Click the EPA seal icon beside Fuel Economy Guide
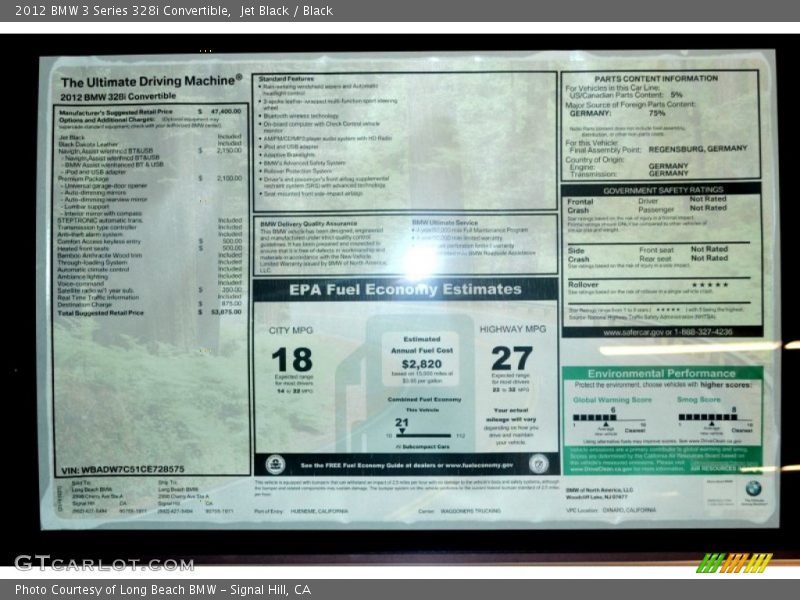Viewport: 800px width, 600px height. tap(275, 464)
